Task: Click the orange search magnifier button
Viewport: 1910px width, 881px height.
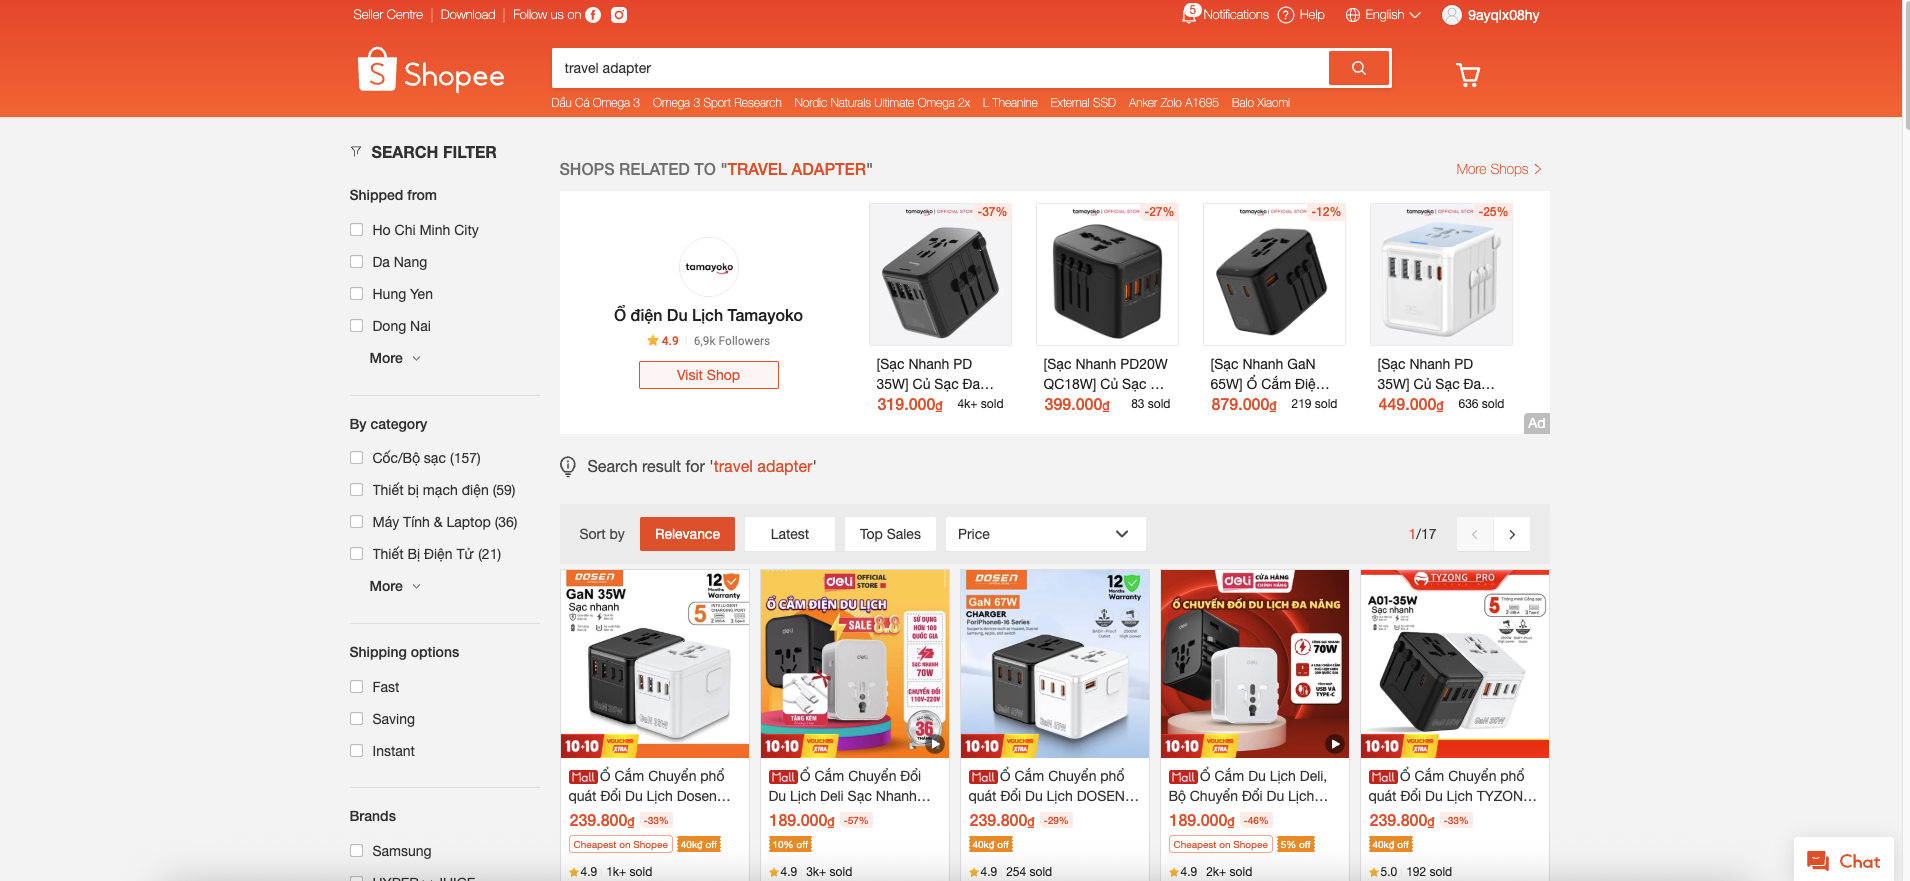Action: [x=1358, y=68]
